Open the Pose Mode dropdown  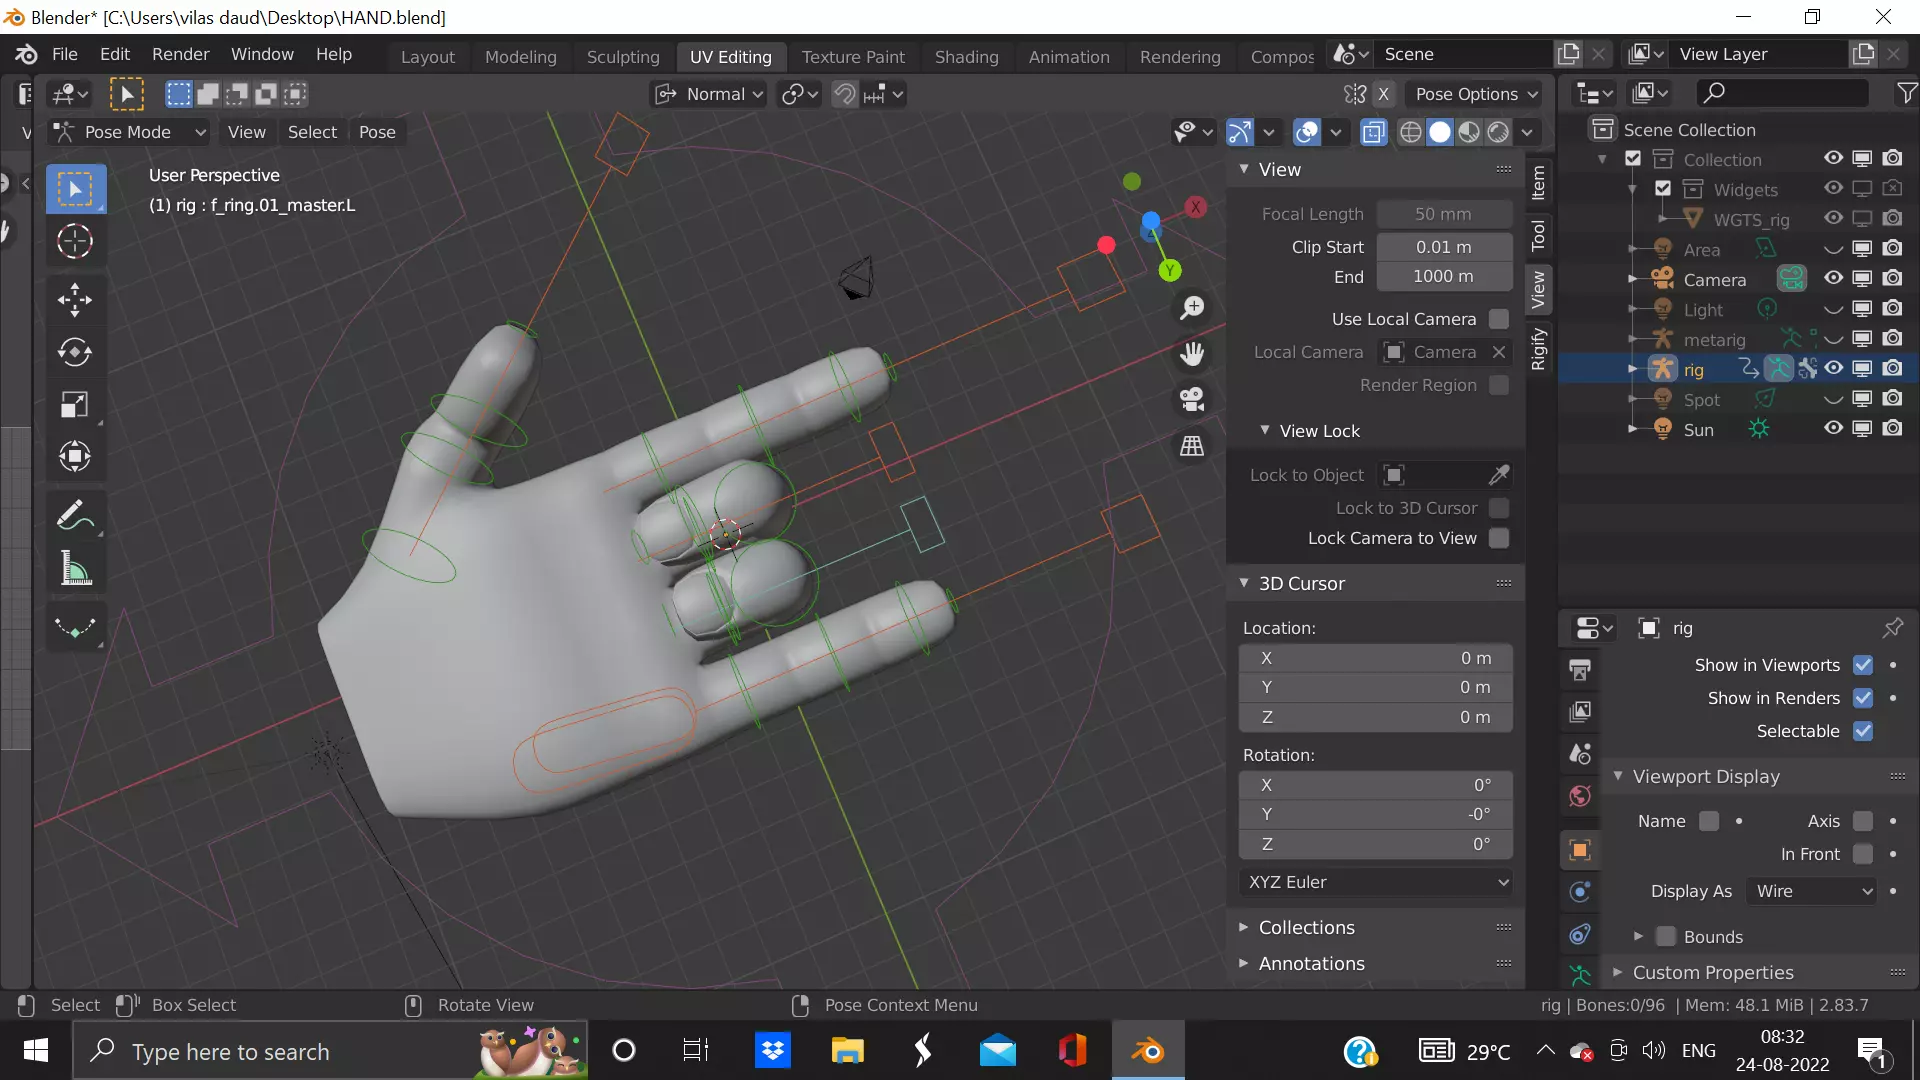[129, 132]
